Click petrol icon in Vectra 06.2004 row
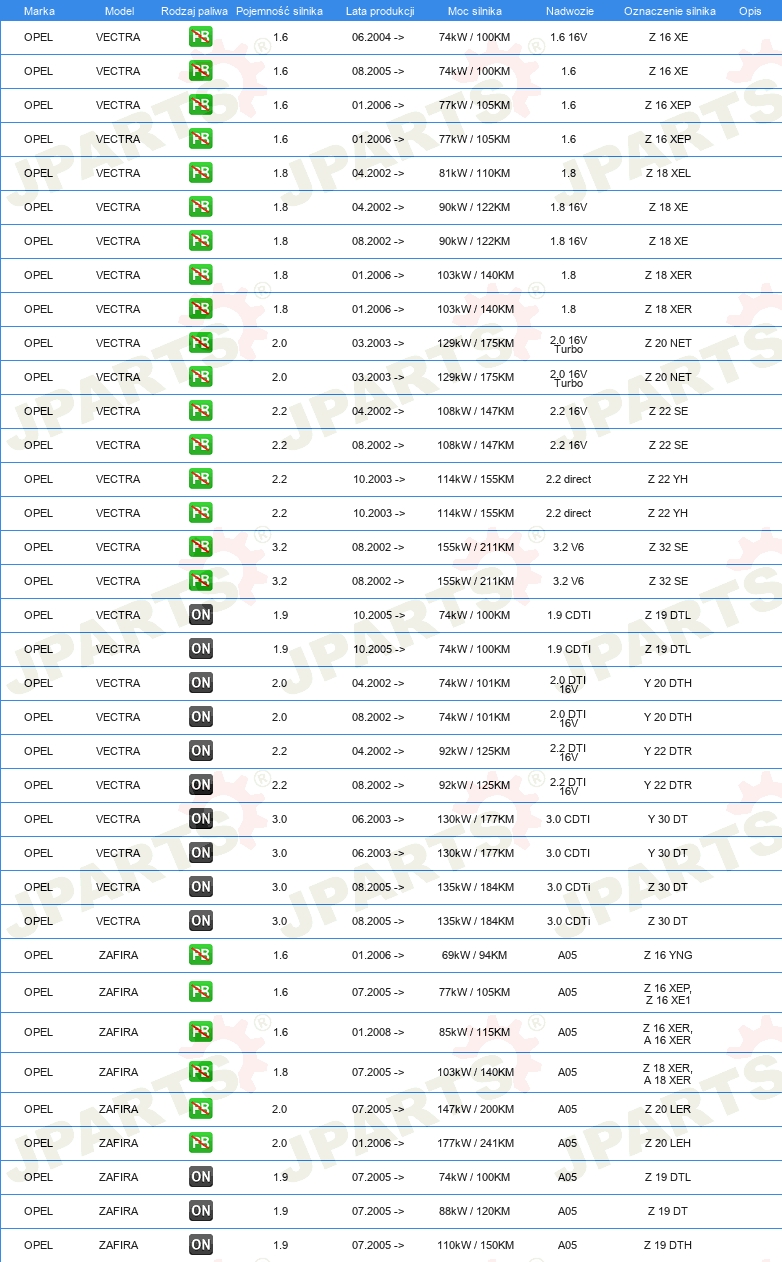Screen dimensions: 782x1262 pos(201,37)
